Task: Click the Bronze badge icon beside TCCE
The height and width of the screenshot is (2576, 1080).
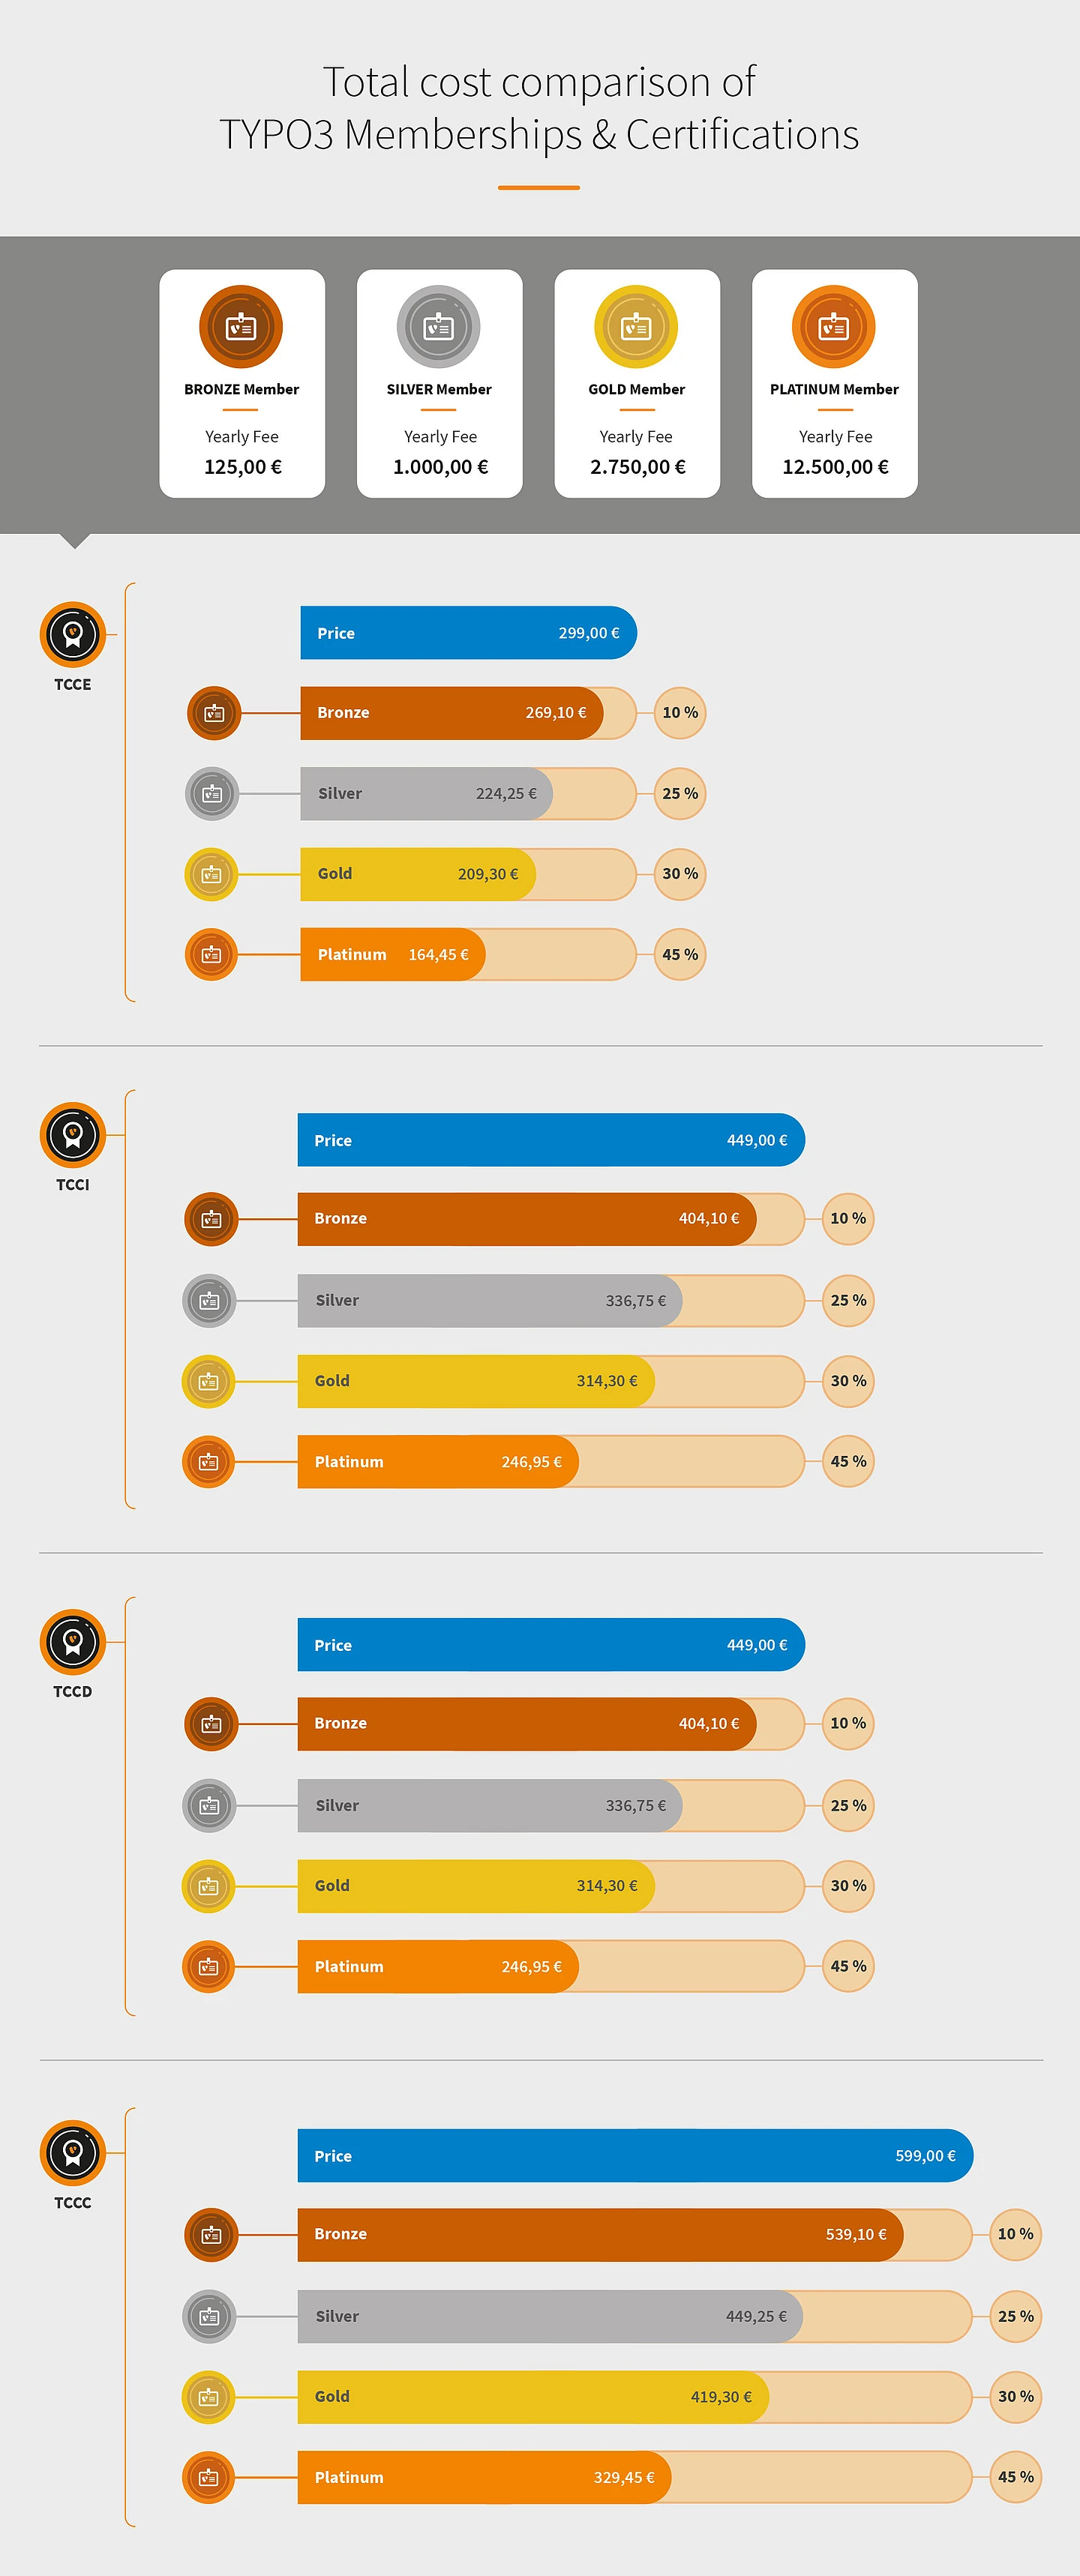Action: [214, 713]
